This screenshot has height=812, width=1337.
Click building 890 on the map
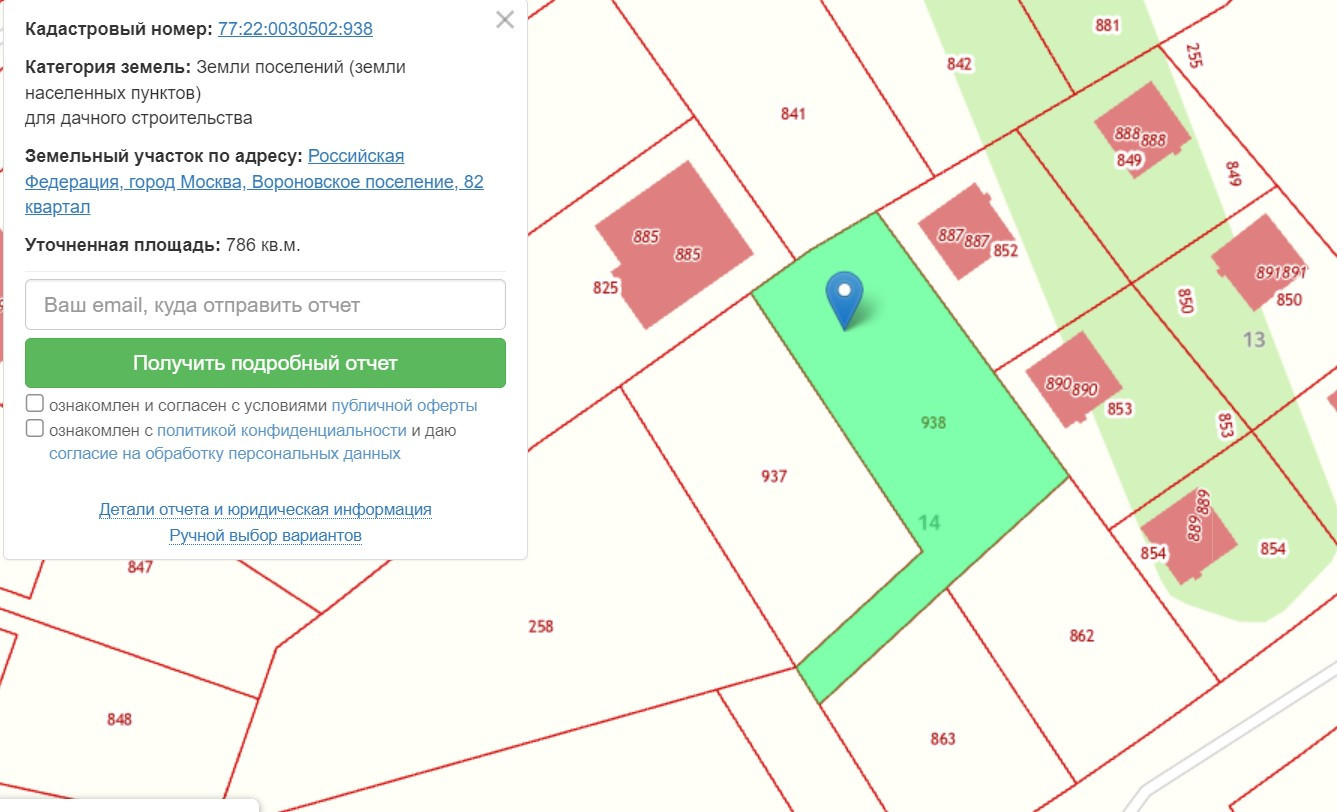[1070, 382]
